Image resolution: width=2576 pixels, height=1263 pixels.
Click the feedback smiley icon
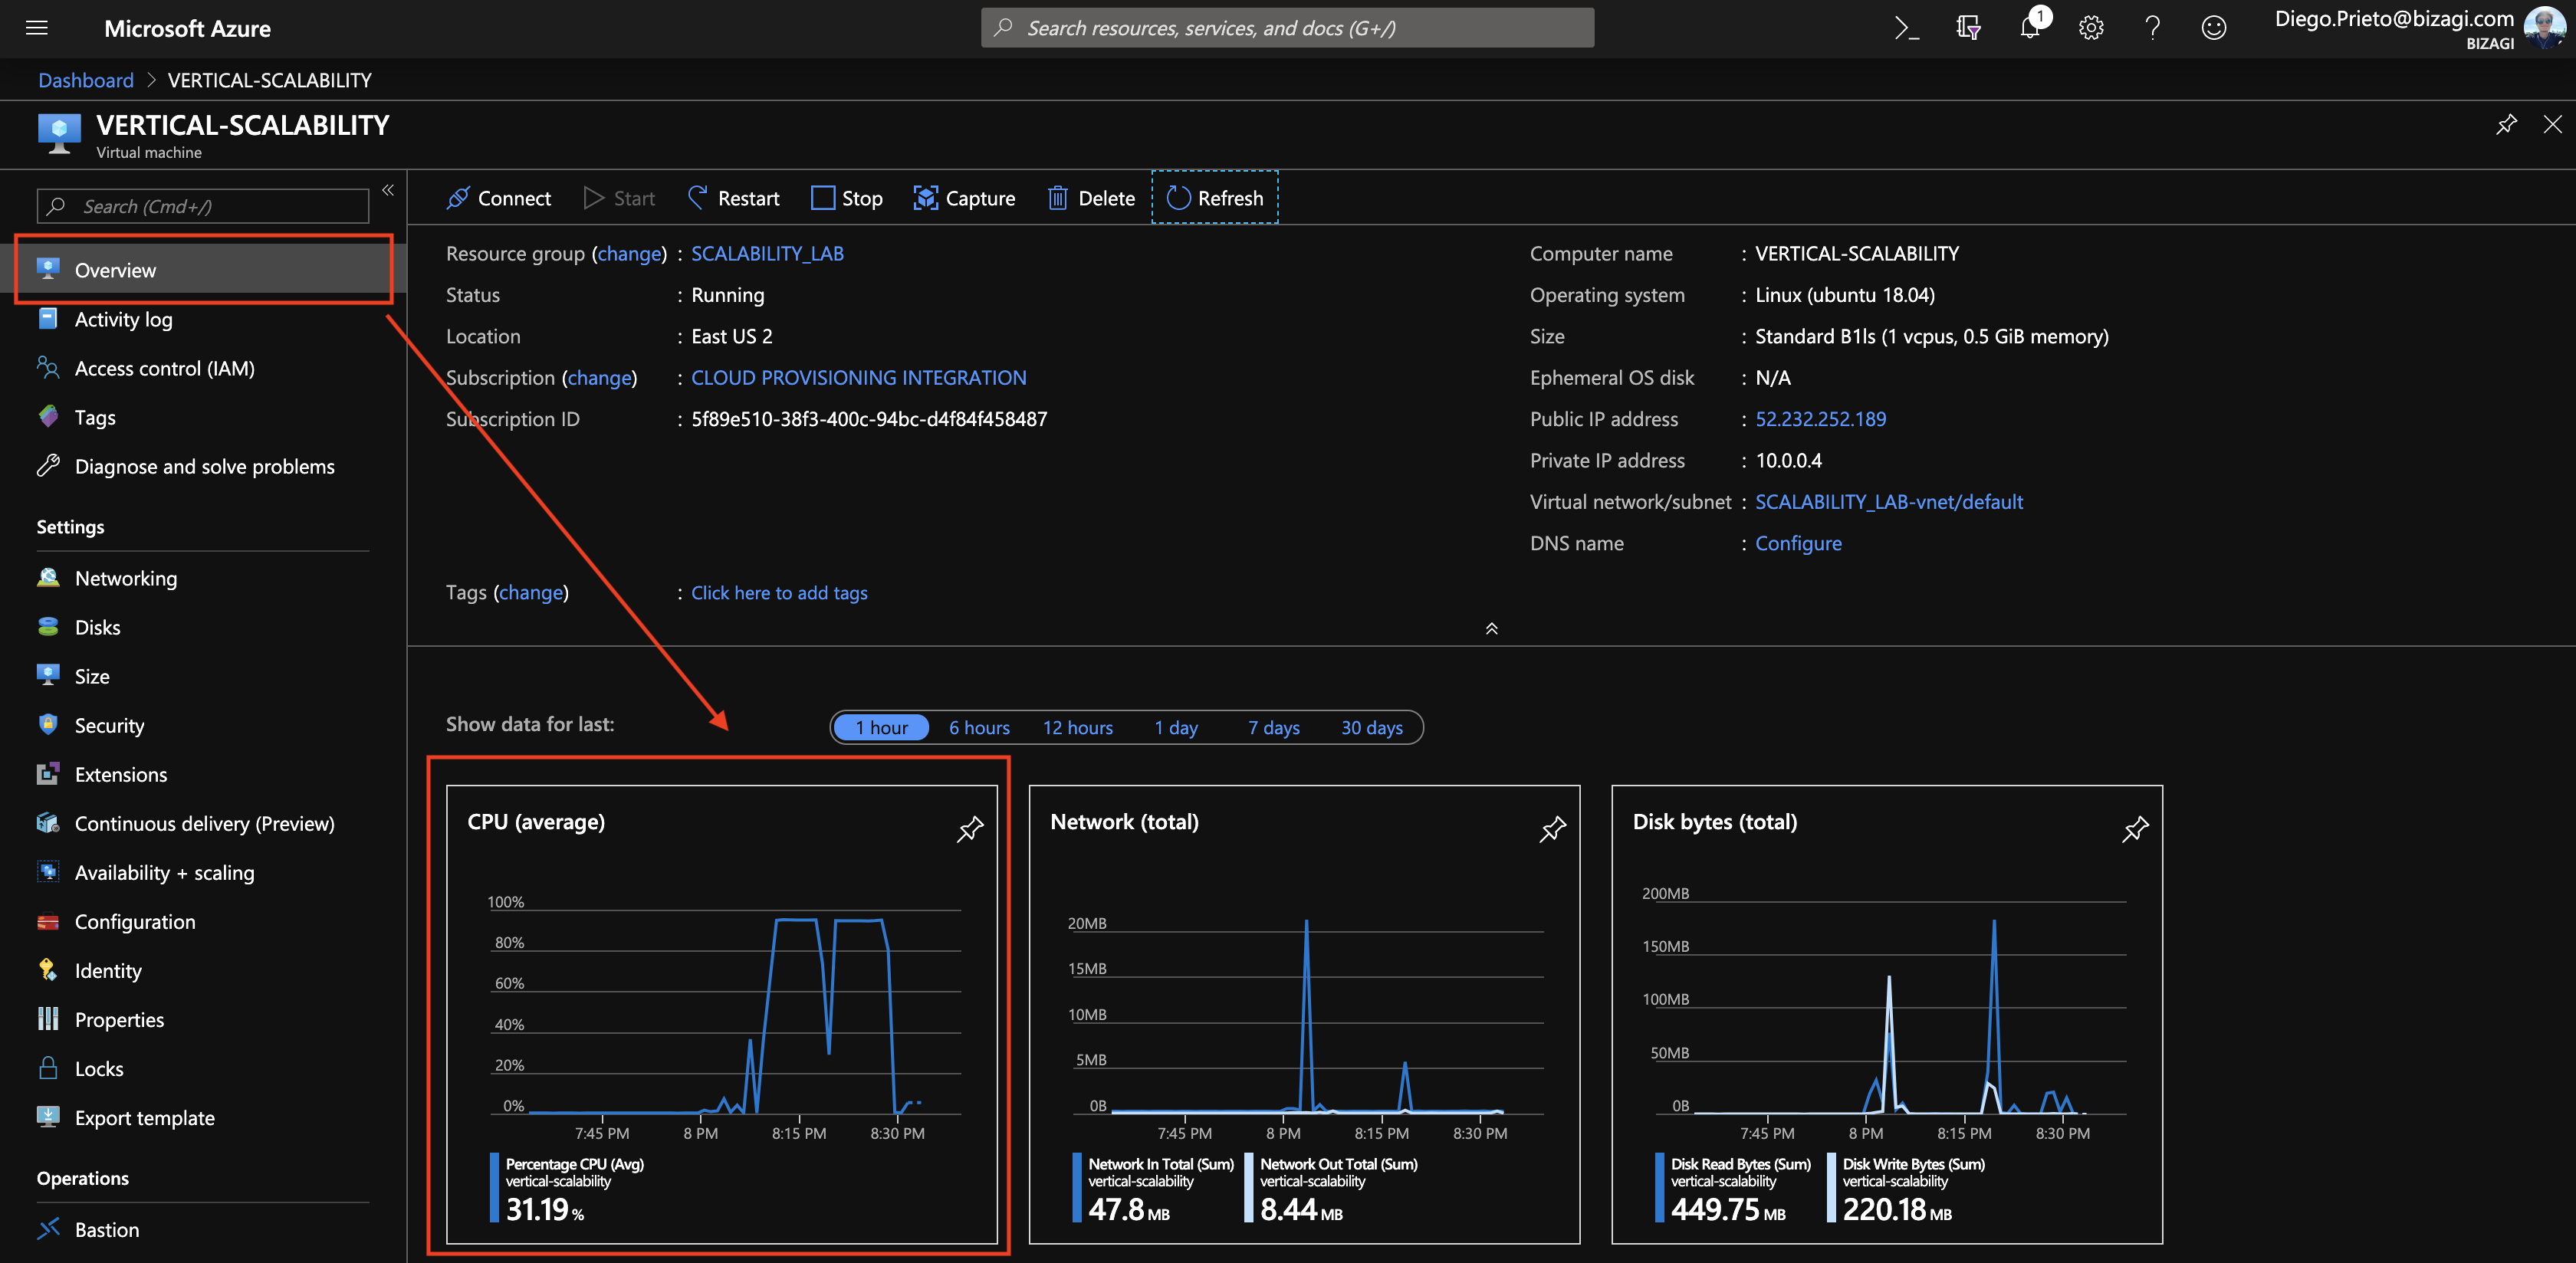(x=2214, y=28)
